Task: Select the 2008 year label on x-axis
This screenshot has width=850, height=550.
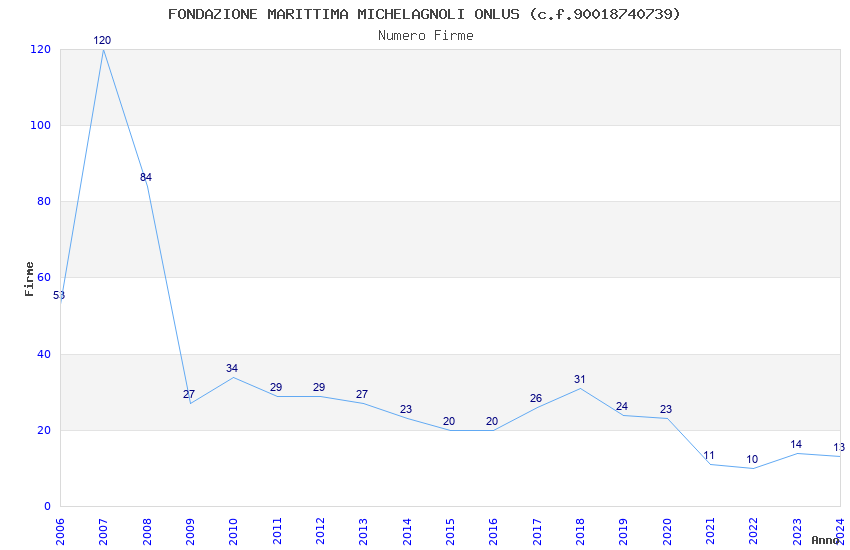Action: pyautogui.click(x=147, y=532)
